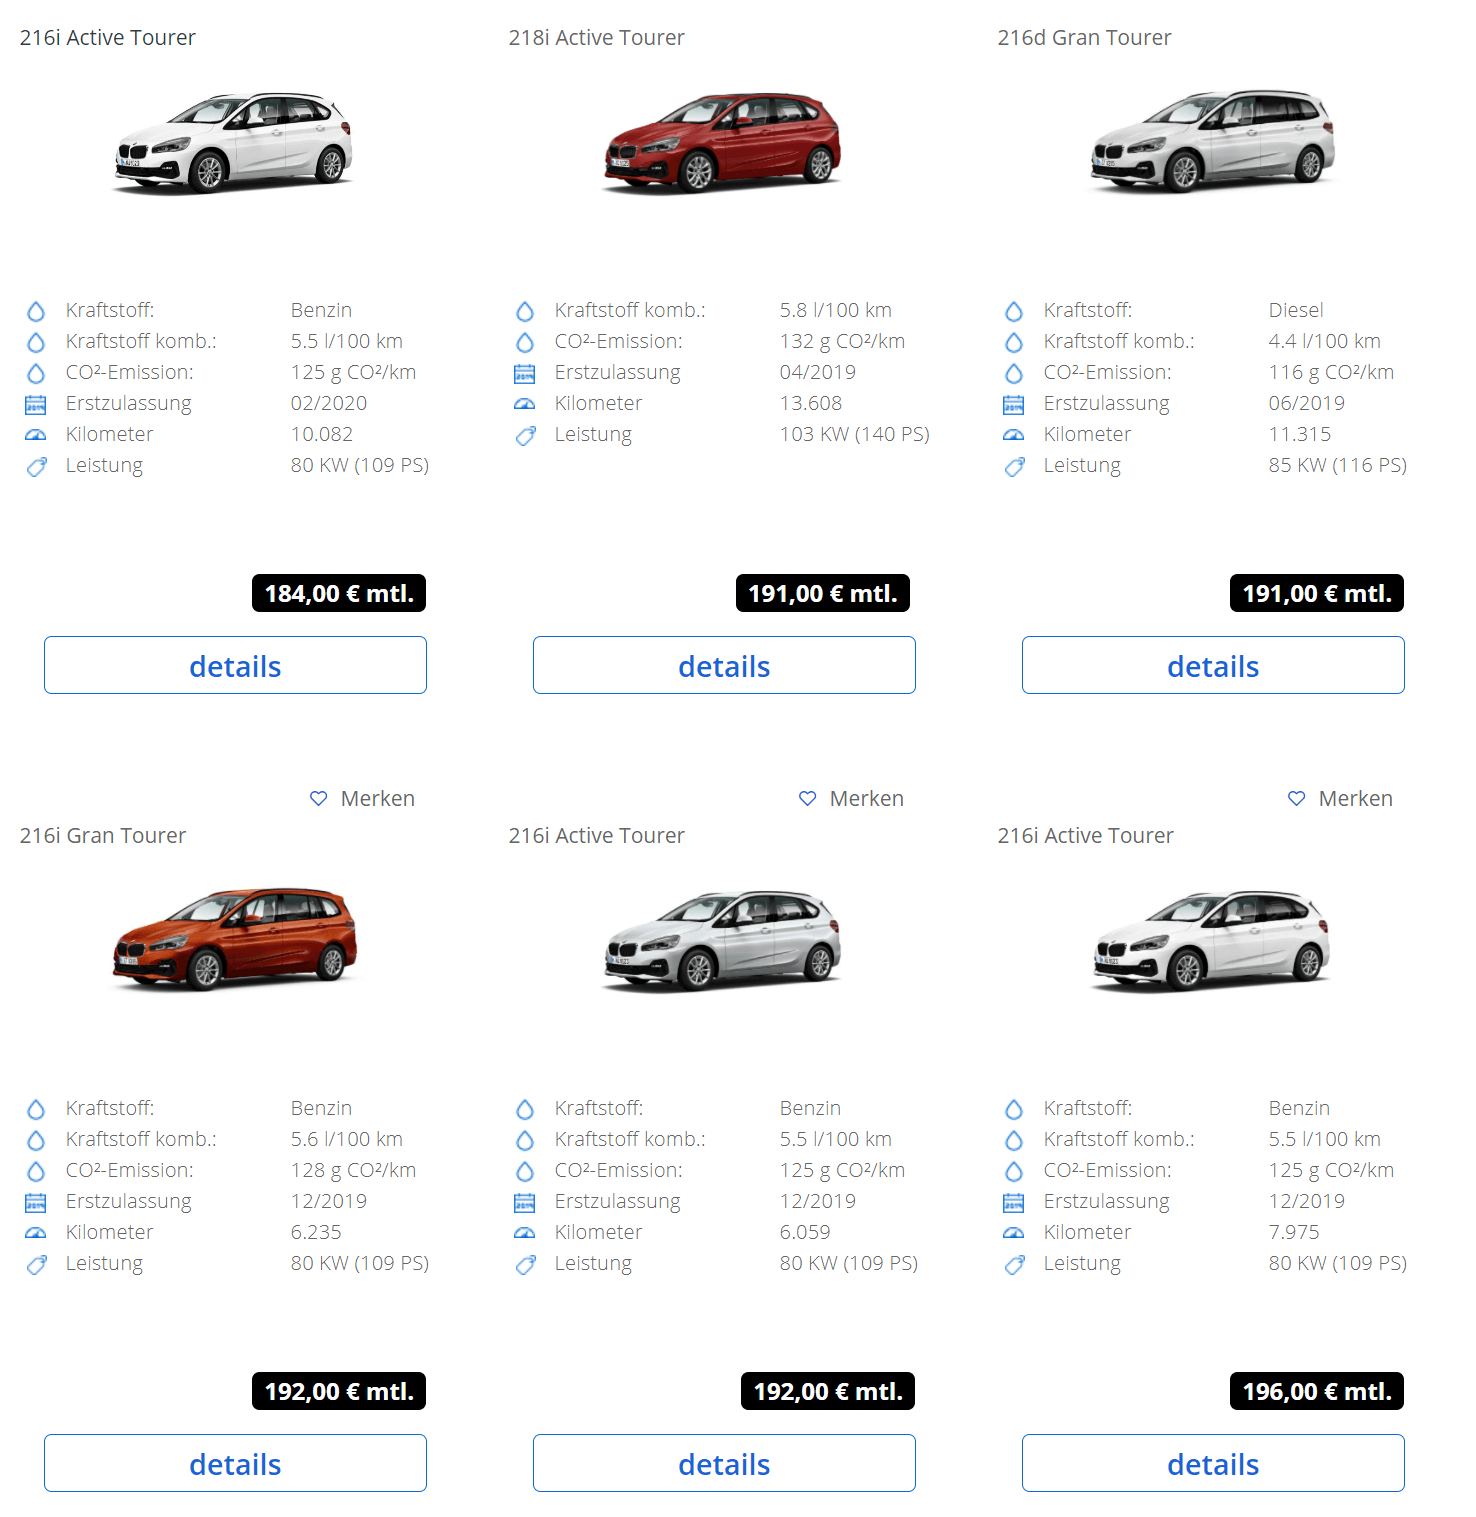Click the Erstzulassung calendar icon for 02/2020
The image size is (1476, 1517).
[x=36, y=404]
